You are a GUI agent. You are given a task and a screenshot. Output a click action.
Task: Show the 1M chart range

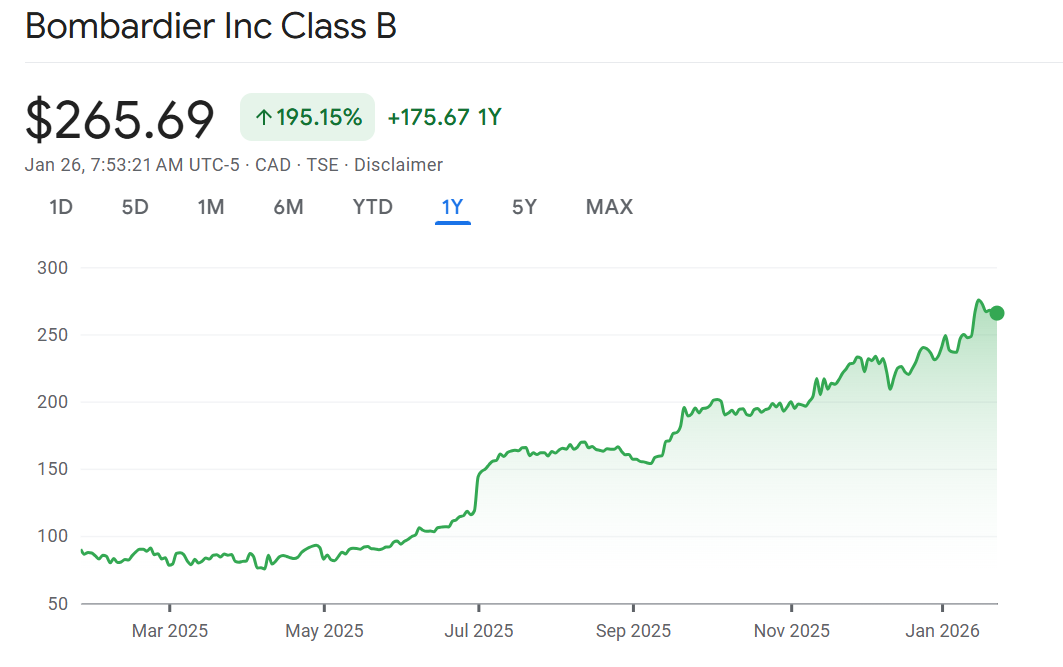210,207
